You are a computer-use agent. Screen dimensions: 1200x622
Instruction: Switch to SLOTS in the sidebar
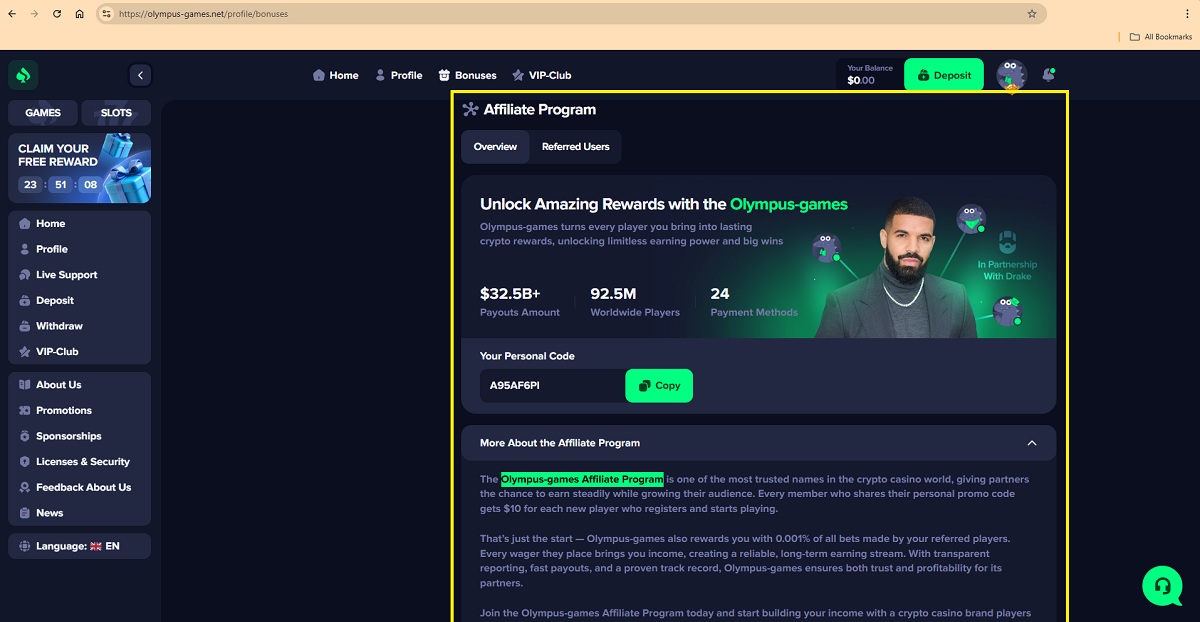click(116, 113)
